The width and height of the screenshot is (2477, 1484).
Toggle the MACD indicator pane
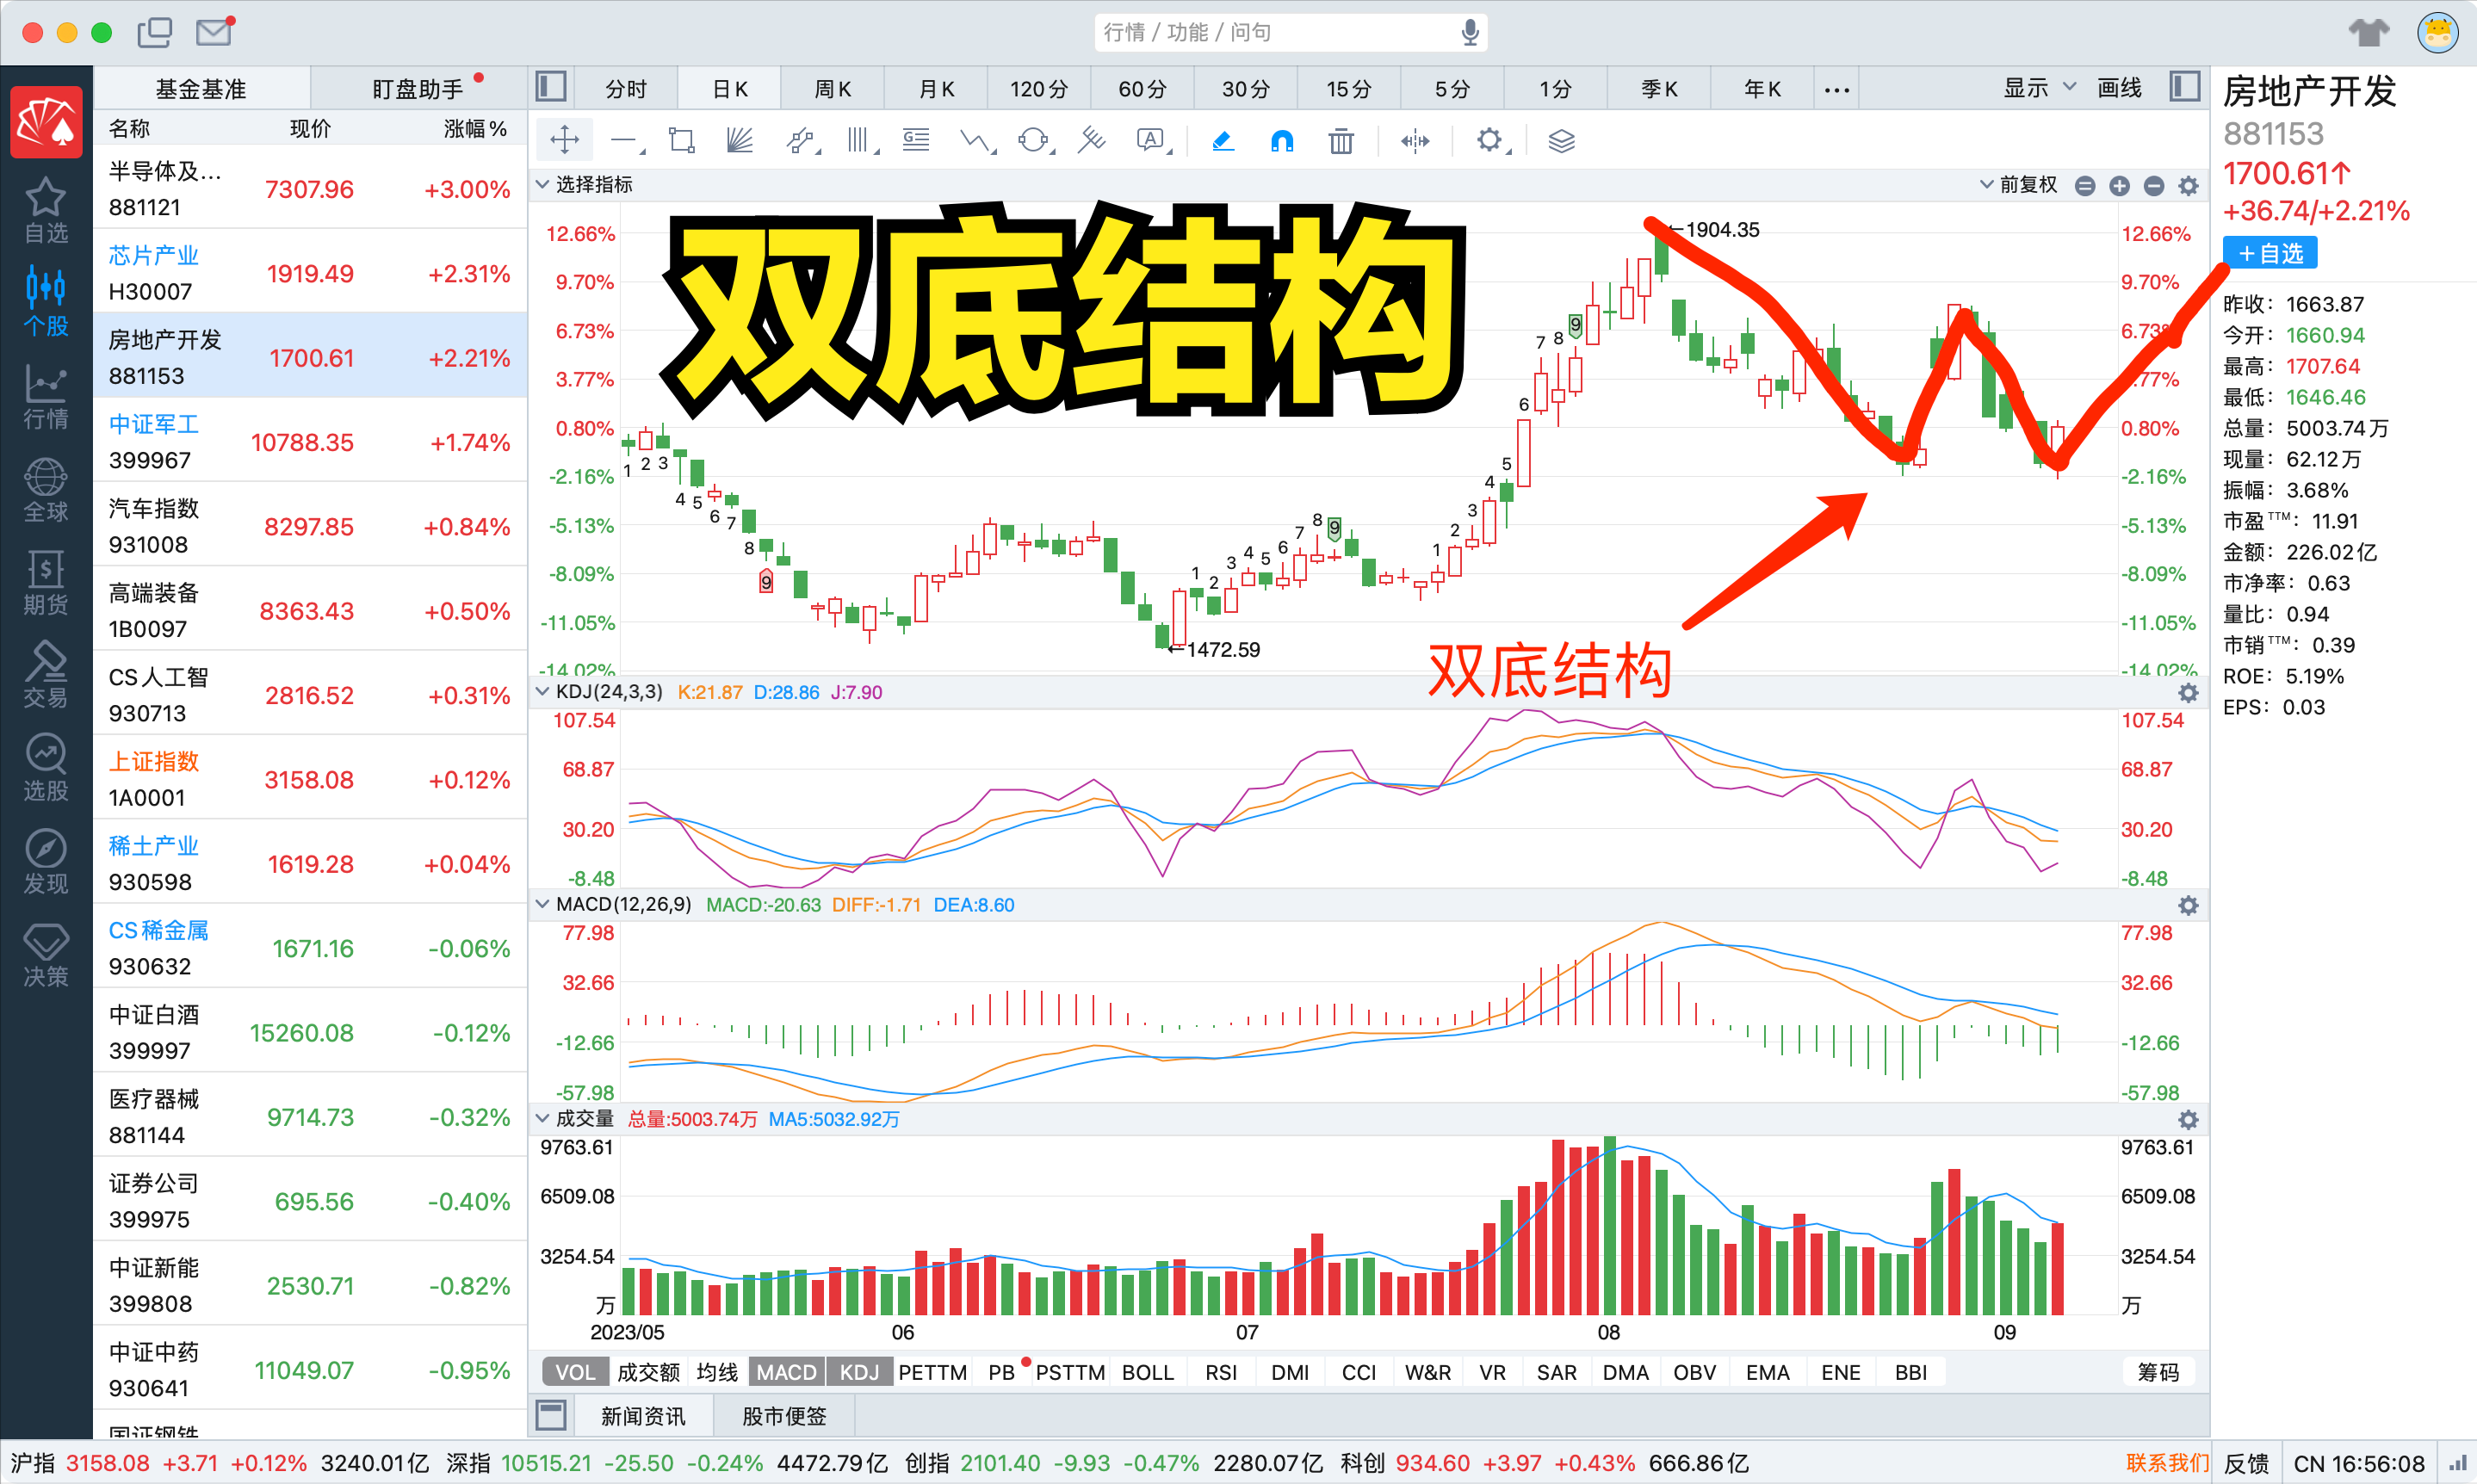pyautogui.click(x=786, y=1372)
